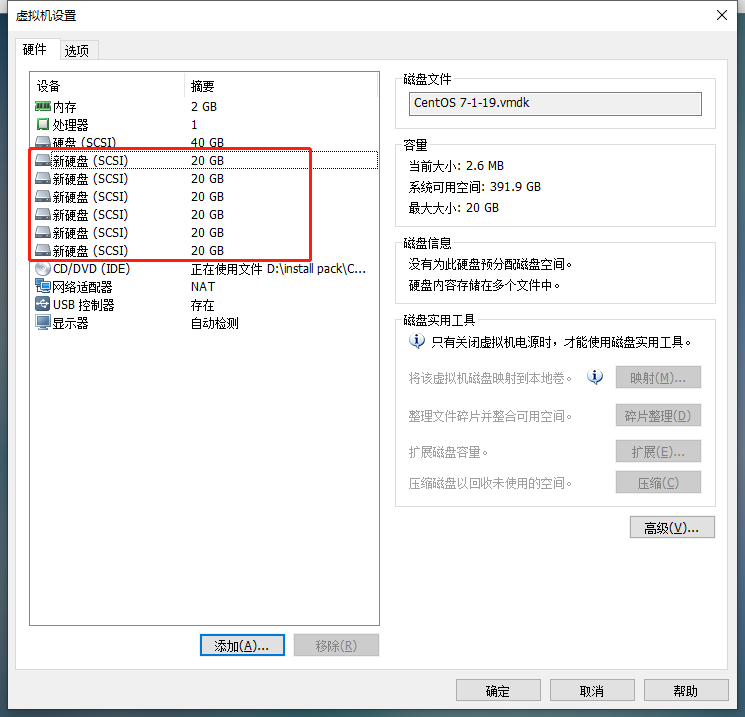This screenshot has height=717, width=745.
Task: Click the 设备 column header
Action: pyautogui.click(x=48, y=86)
